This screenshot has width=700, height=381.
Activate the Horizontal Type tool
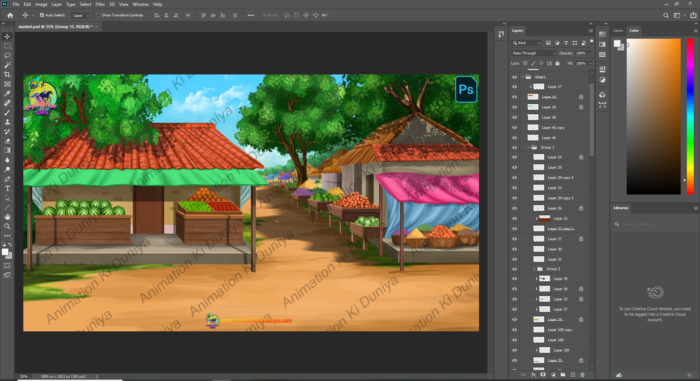(x=8, y=188)
